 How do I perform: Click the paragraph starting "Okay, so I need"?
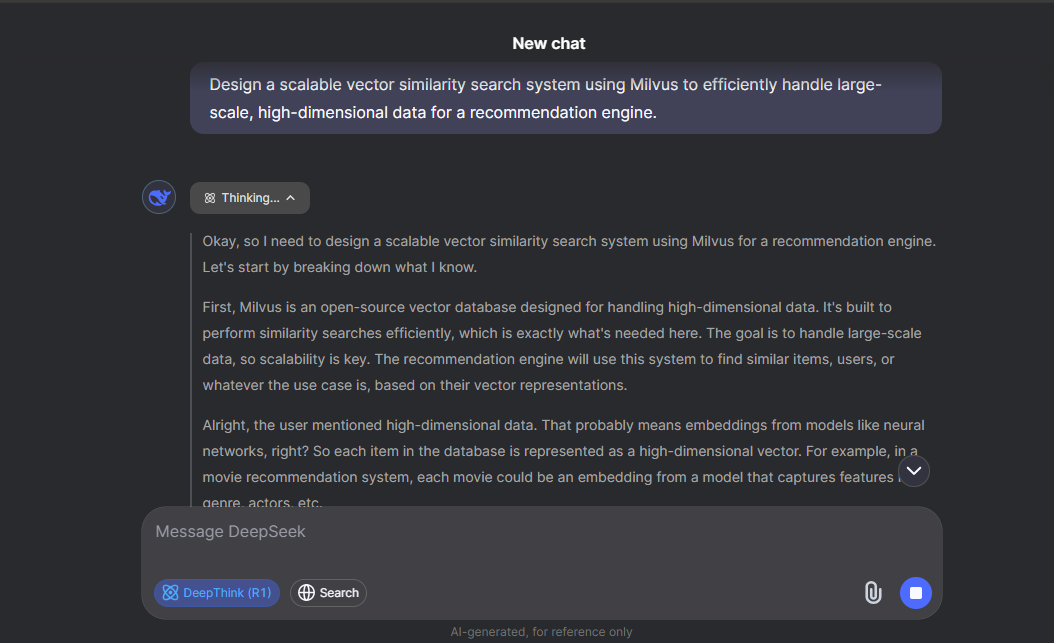coord(568,254)
